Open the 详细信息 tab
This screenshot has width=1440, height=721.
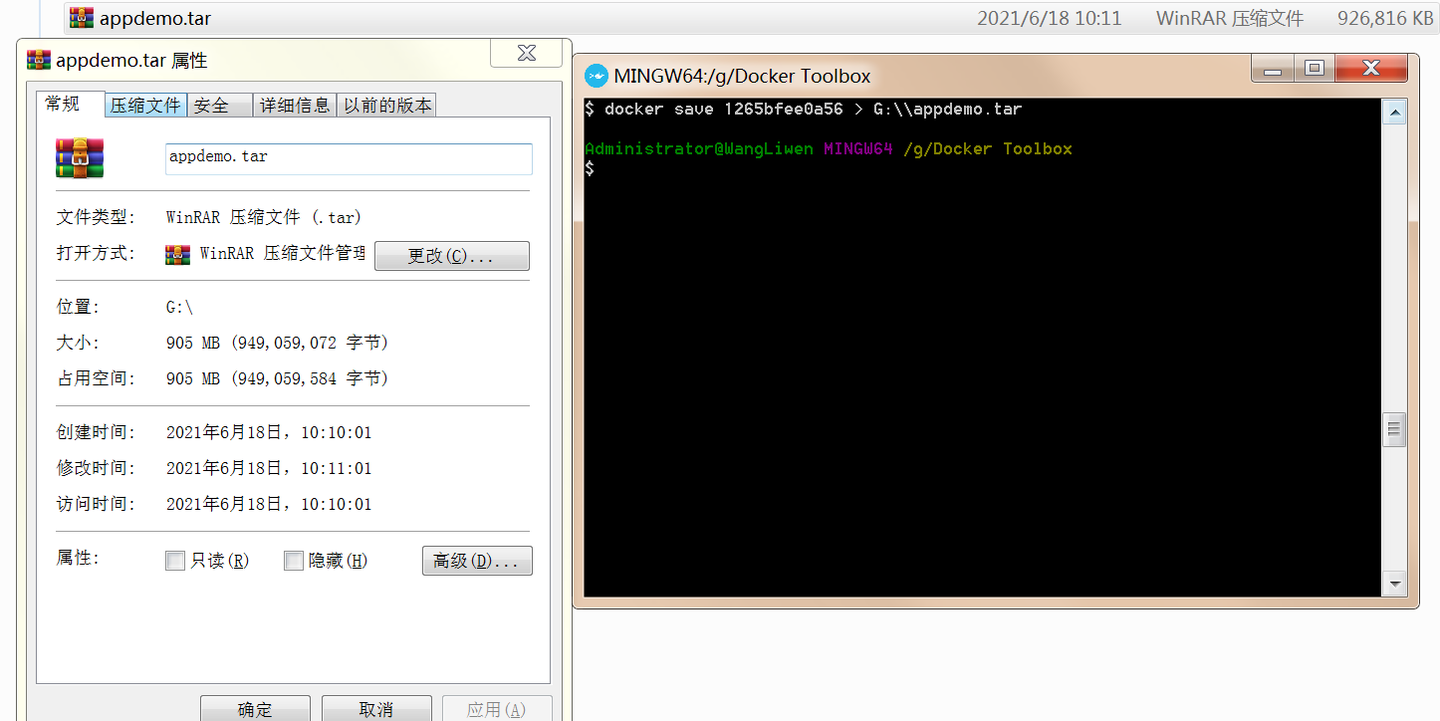pos(295,105)
